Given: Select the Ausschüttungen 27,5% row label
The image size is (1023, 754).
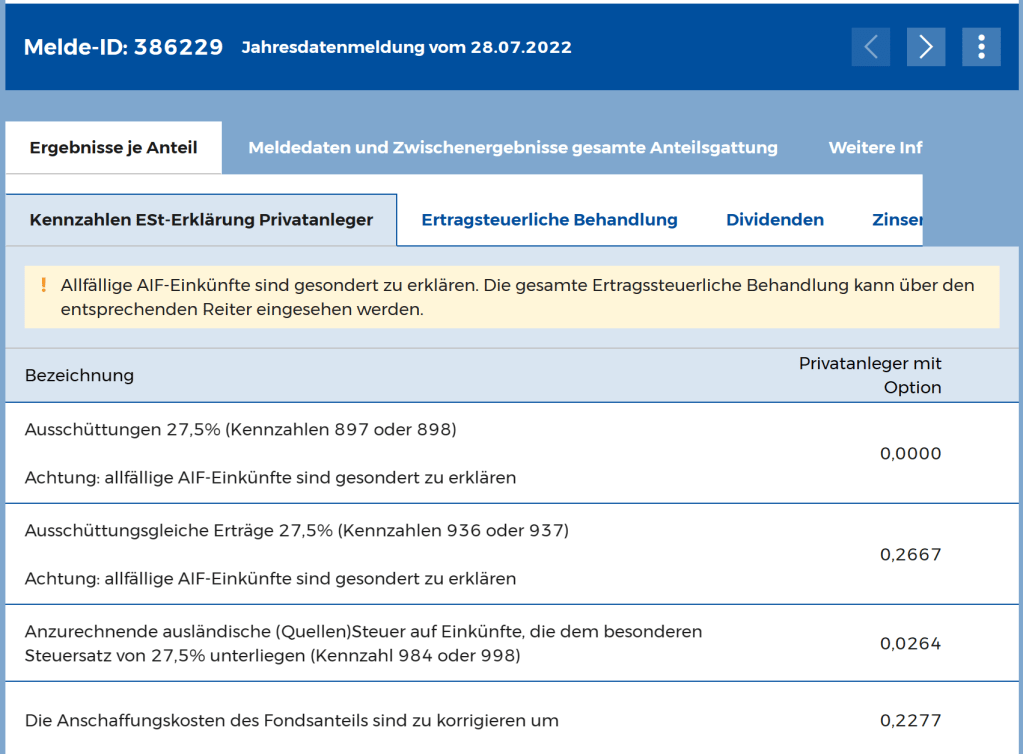Looking at the screenshot, I should click(x=240, y=430).
